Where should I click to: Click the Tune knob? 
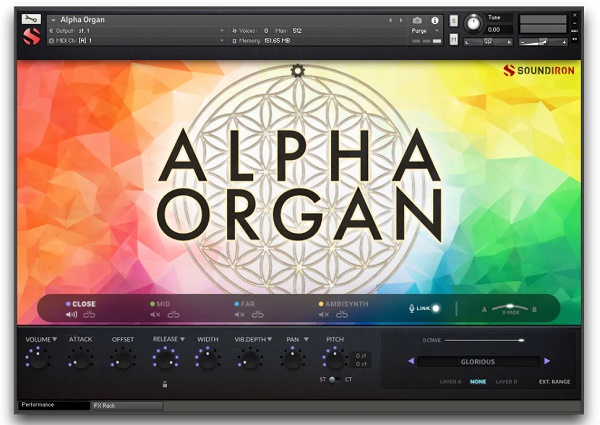click(473, 23)
